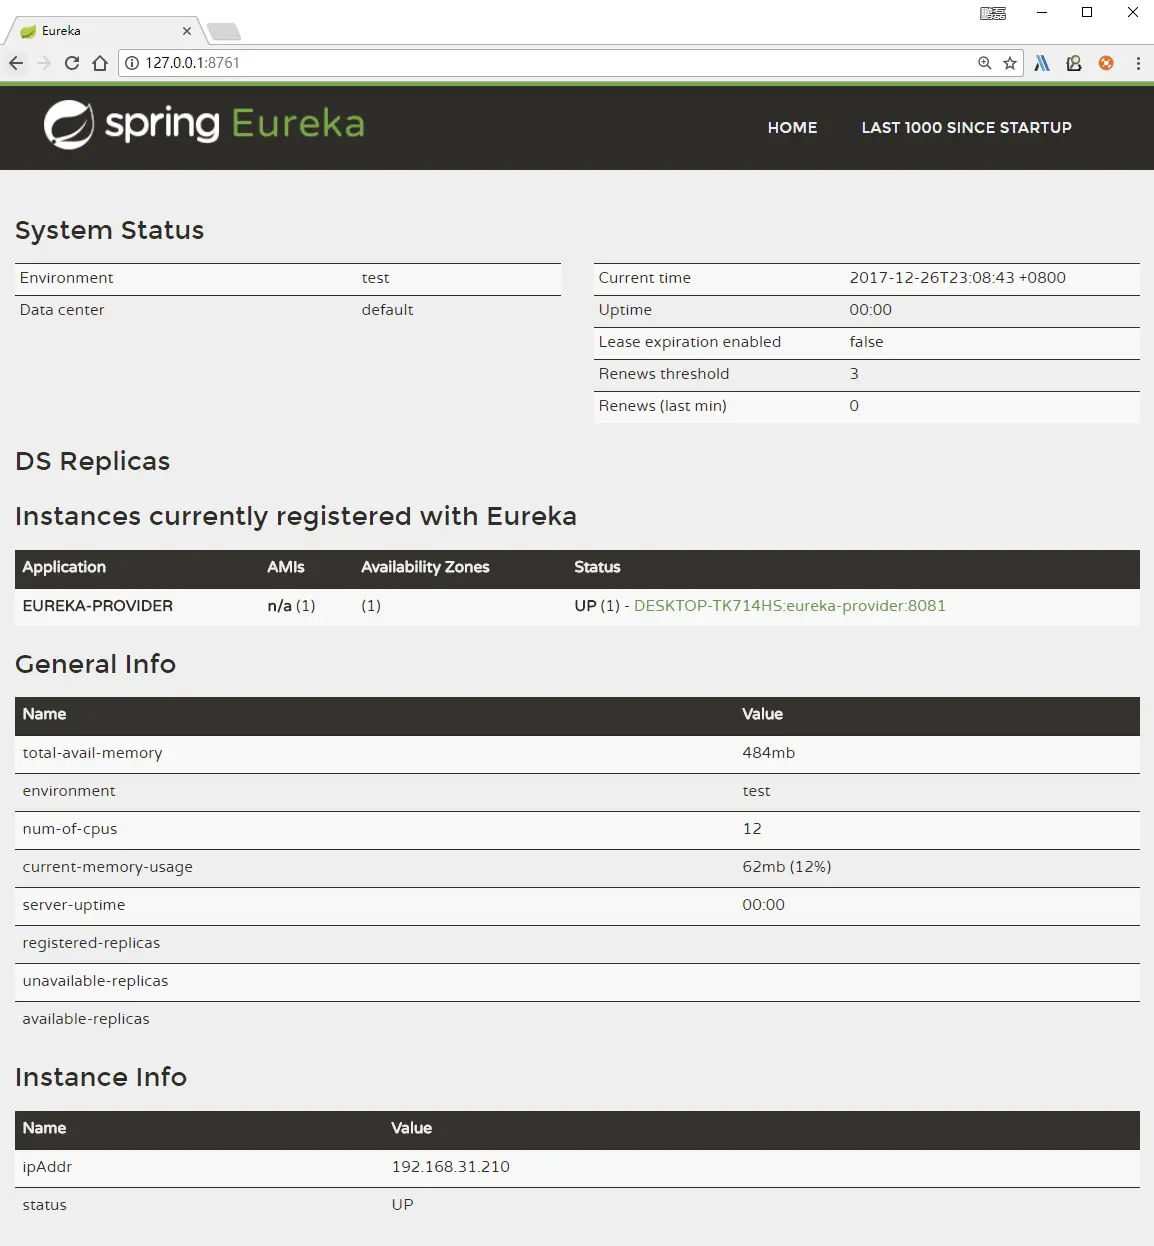Image resolution: width=1154 pixels, height=1246 pixels.
Task: Open LAST 1000 SINCE STARTUP page
Action: pos(966,128)
